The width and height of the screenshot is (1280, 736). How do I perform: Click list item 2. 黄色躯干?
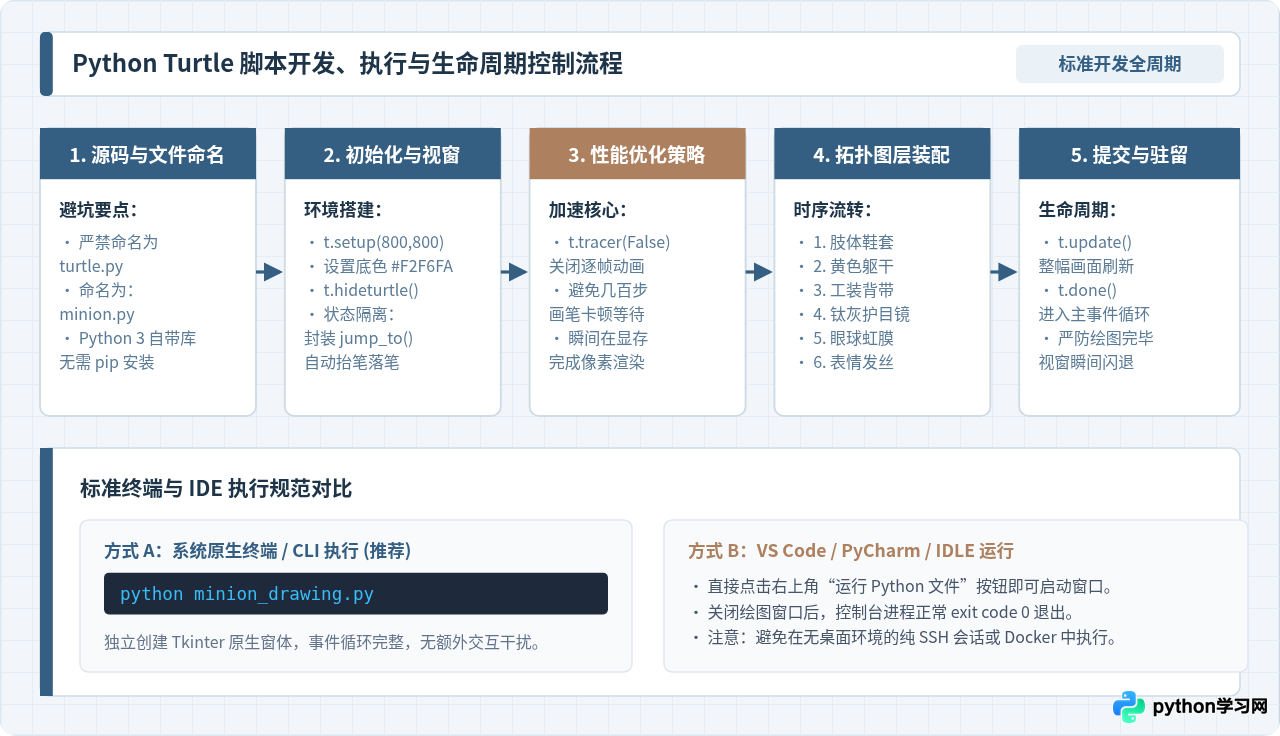[846, 266]
